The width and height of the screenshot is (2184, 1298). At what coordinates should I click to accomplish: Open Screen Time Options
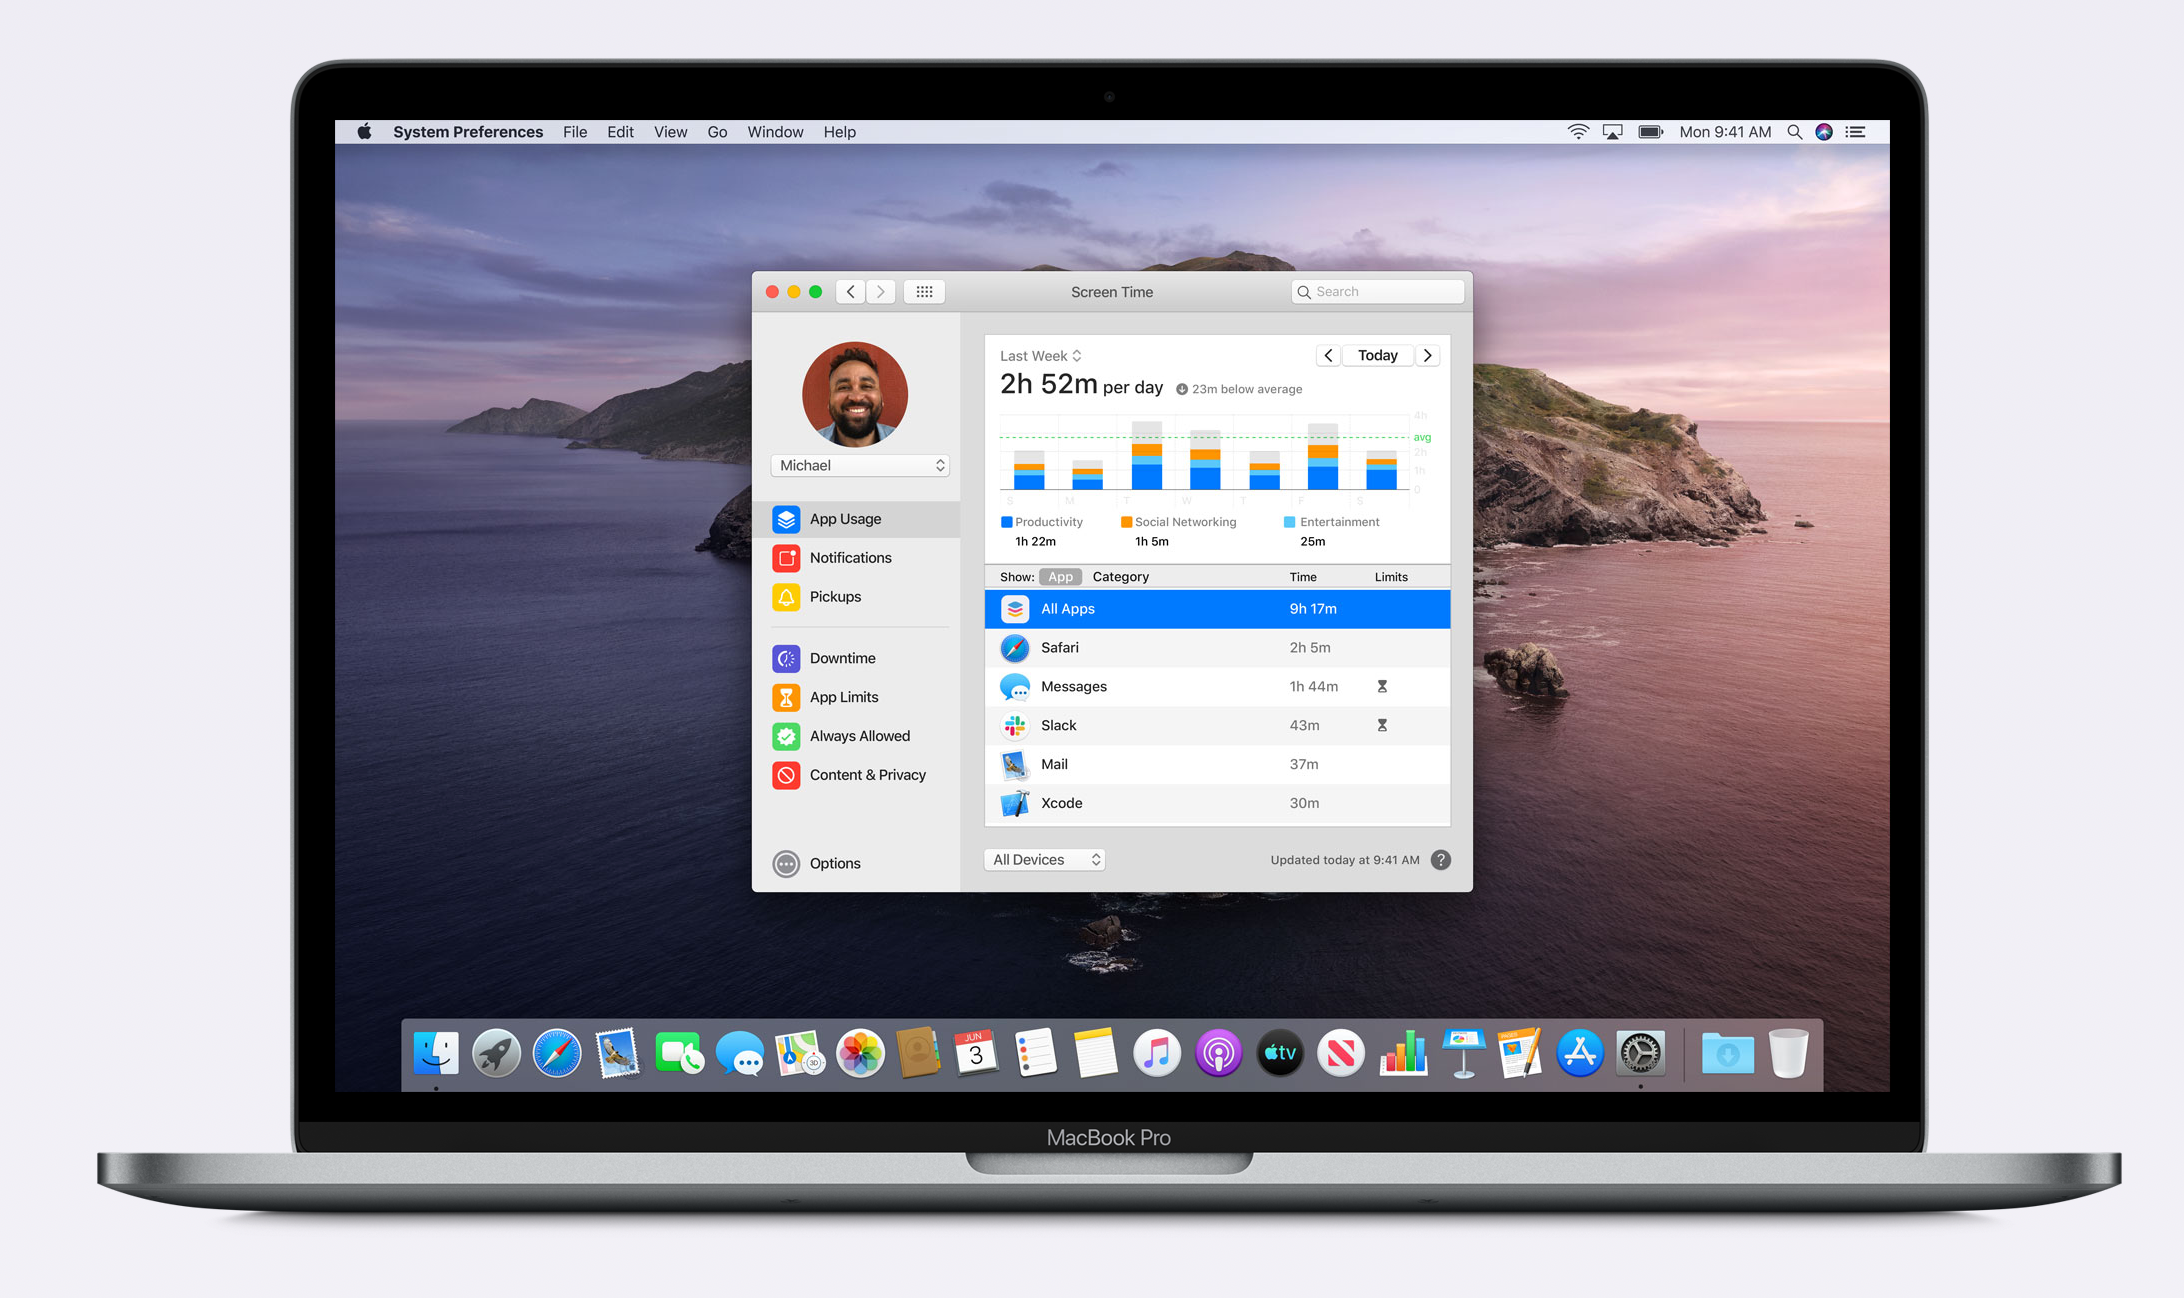[x=817, y=863]
